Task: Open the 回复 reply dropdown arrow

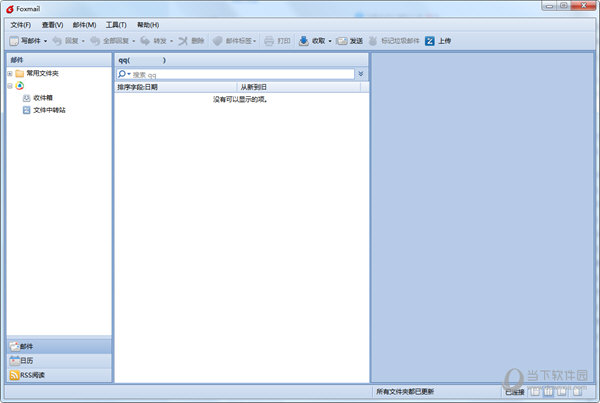Action: (83, 41)
